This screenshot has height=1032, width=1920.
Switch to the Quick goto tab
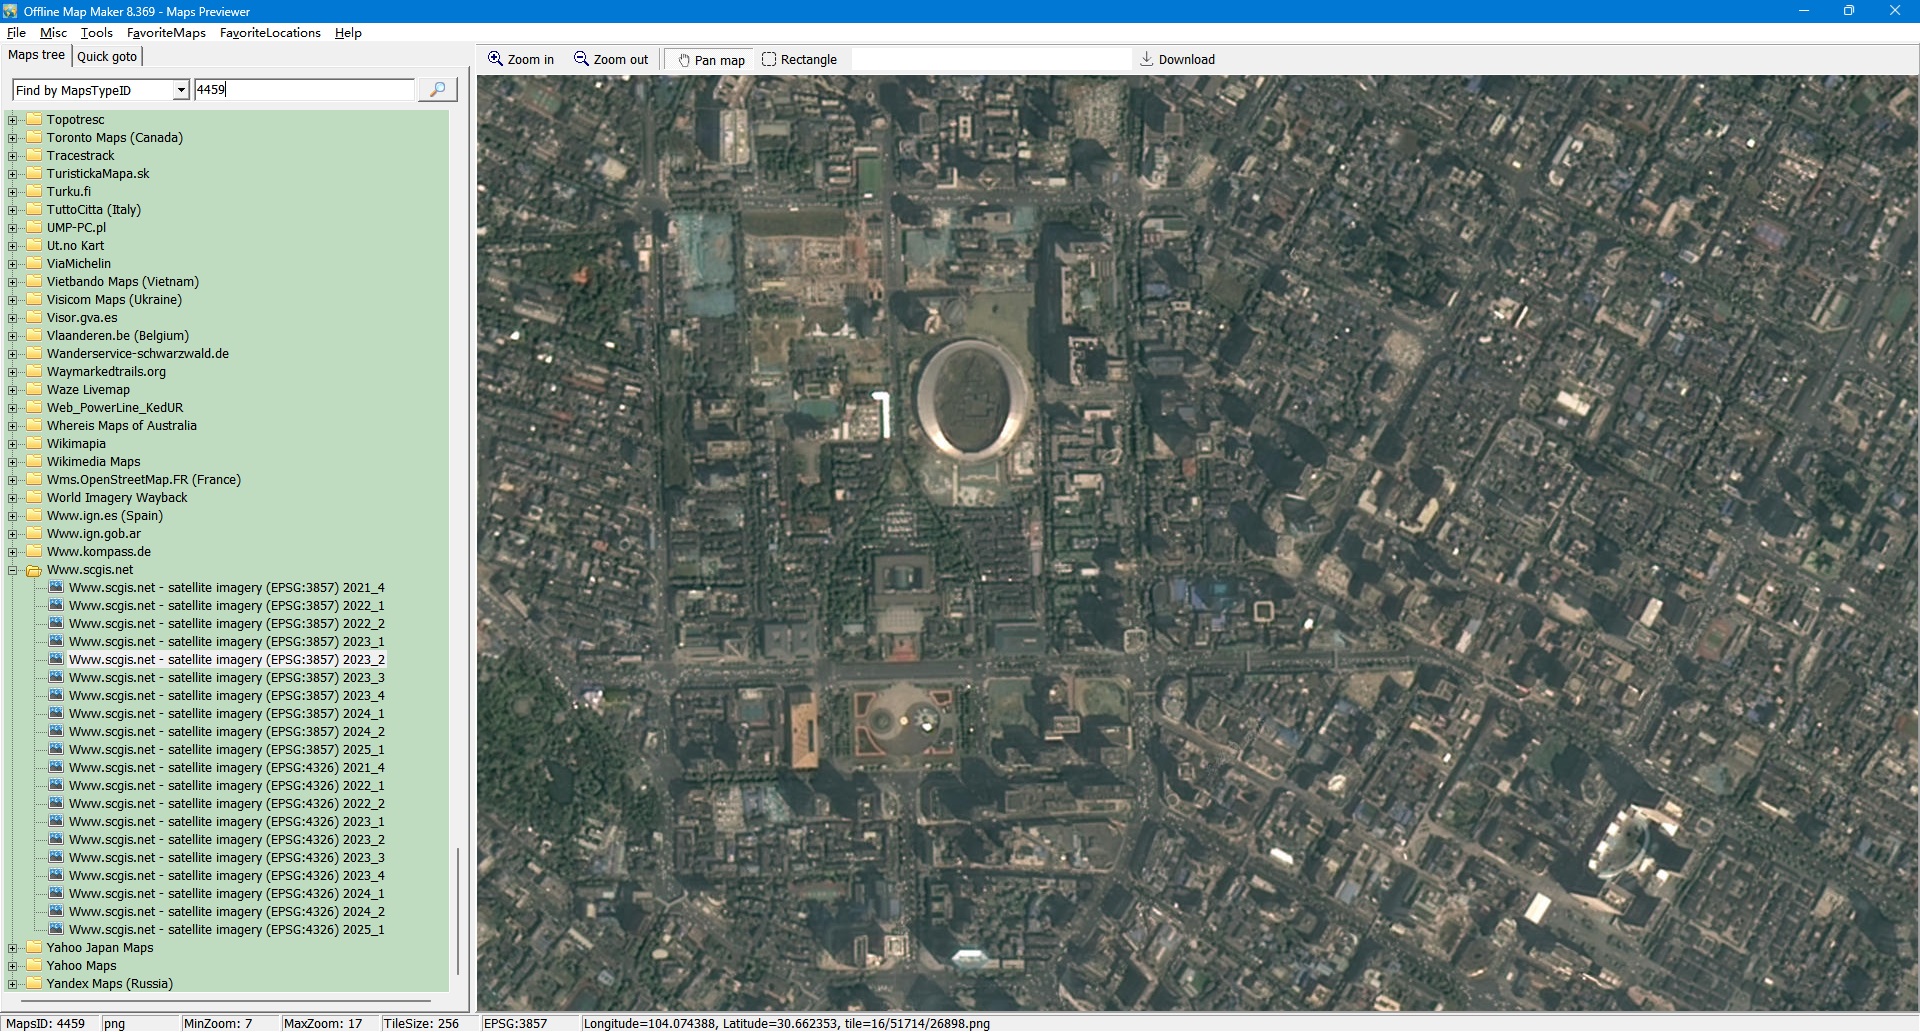[x=107, y=56]
